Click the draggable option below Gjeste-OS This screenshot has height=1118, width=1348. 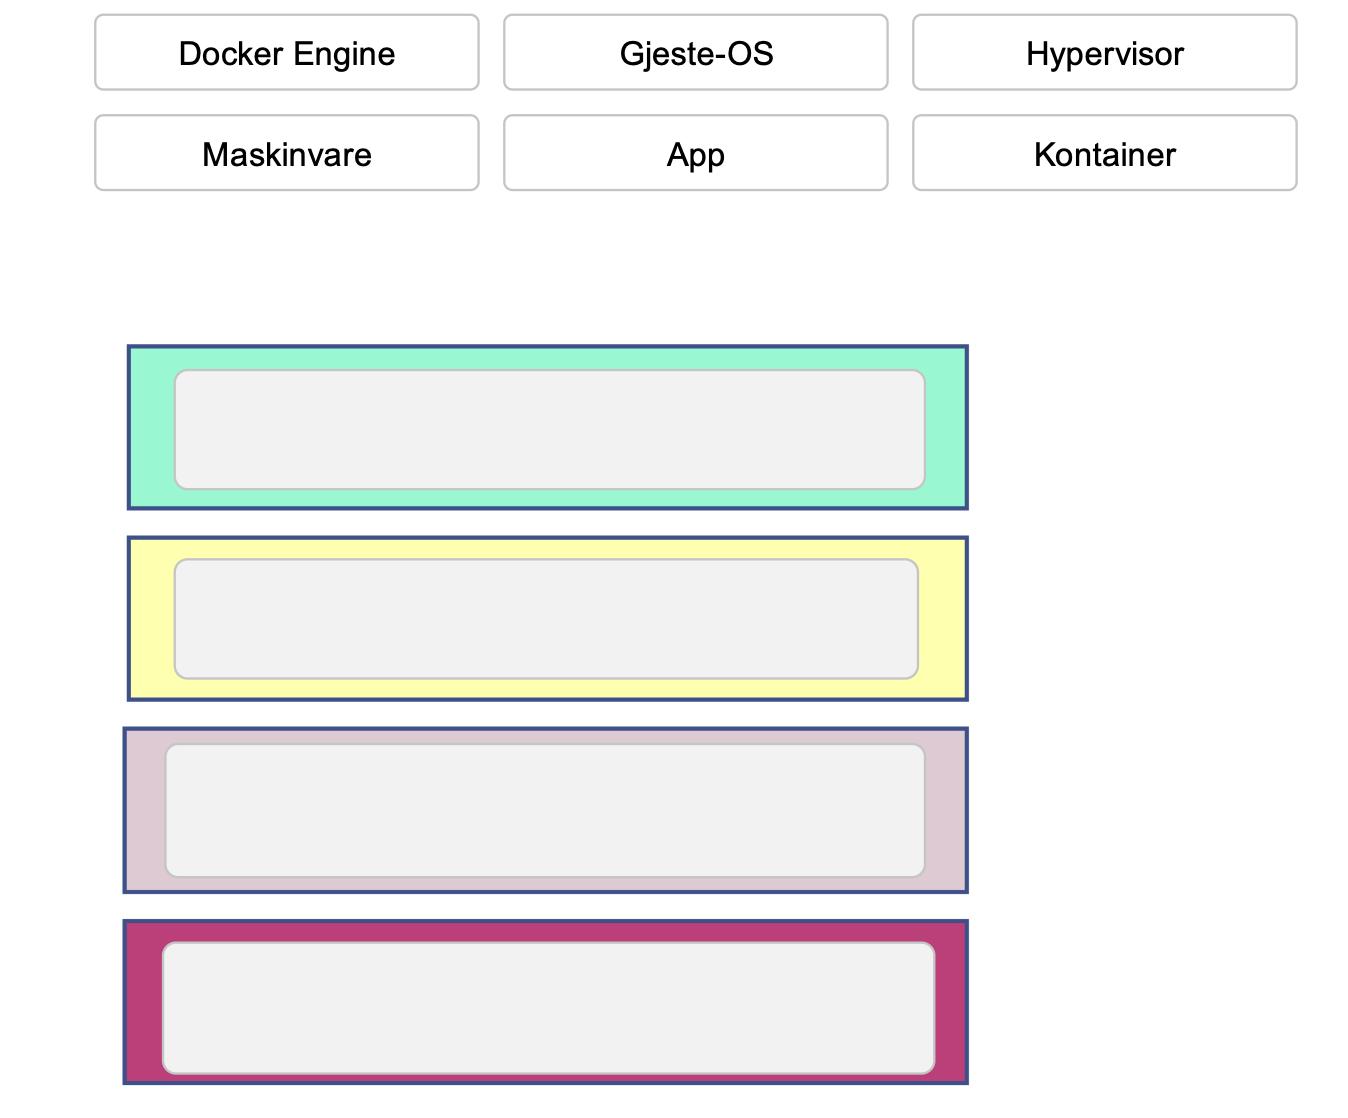(x=696, y=154)
